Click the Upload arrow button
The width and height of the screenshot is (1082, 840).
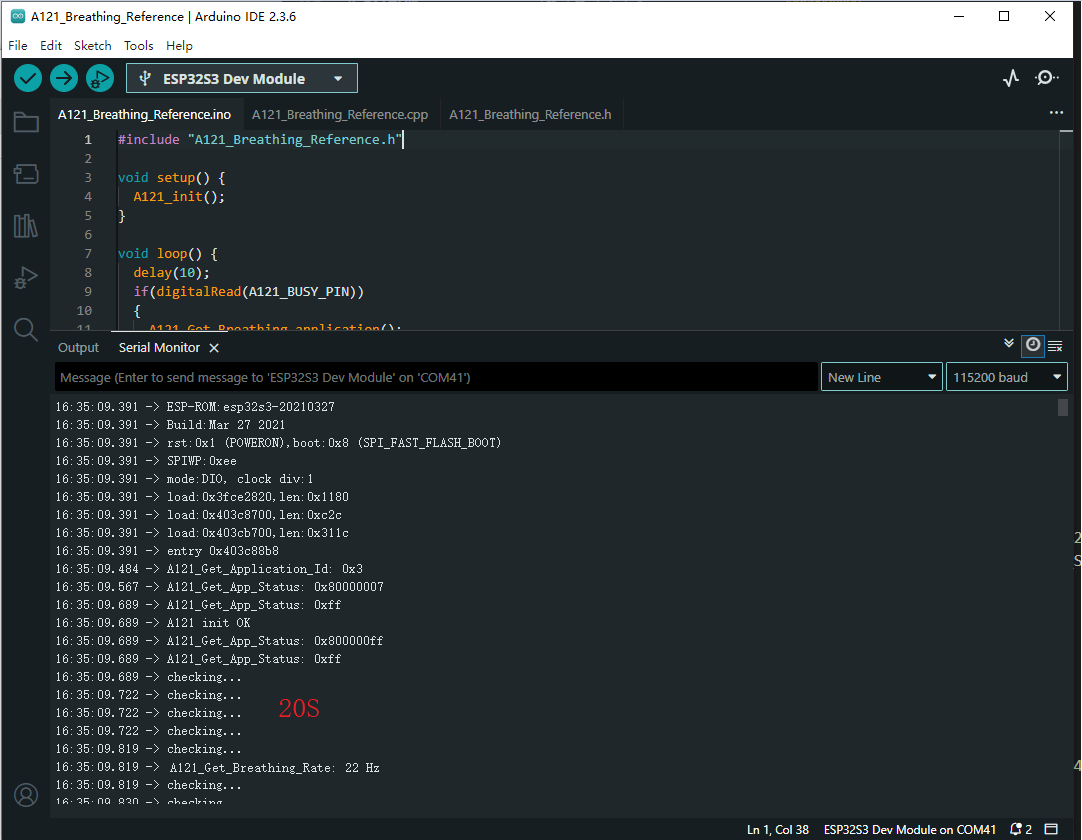tap(64, 78)
